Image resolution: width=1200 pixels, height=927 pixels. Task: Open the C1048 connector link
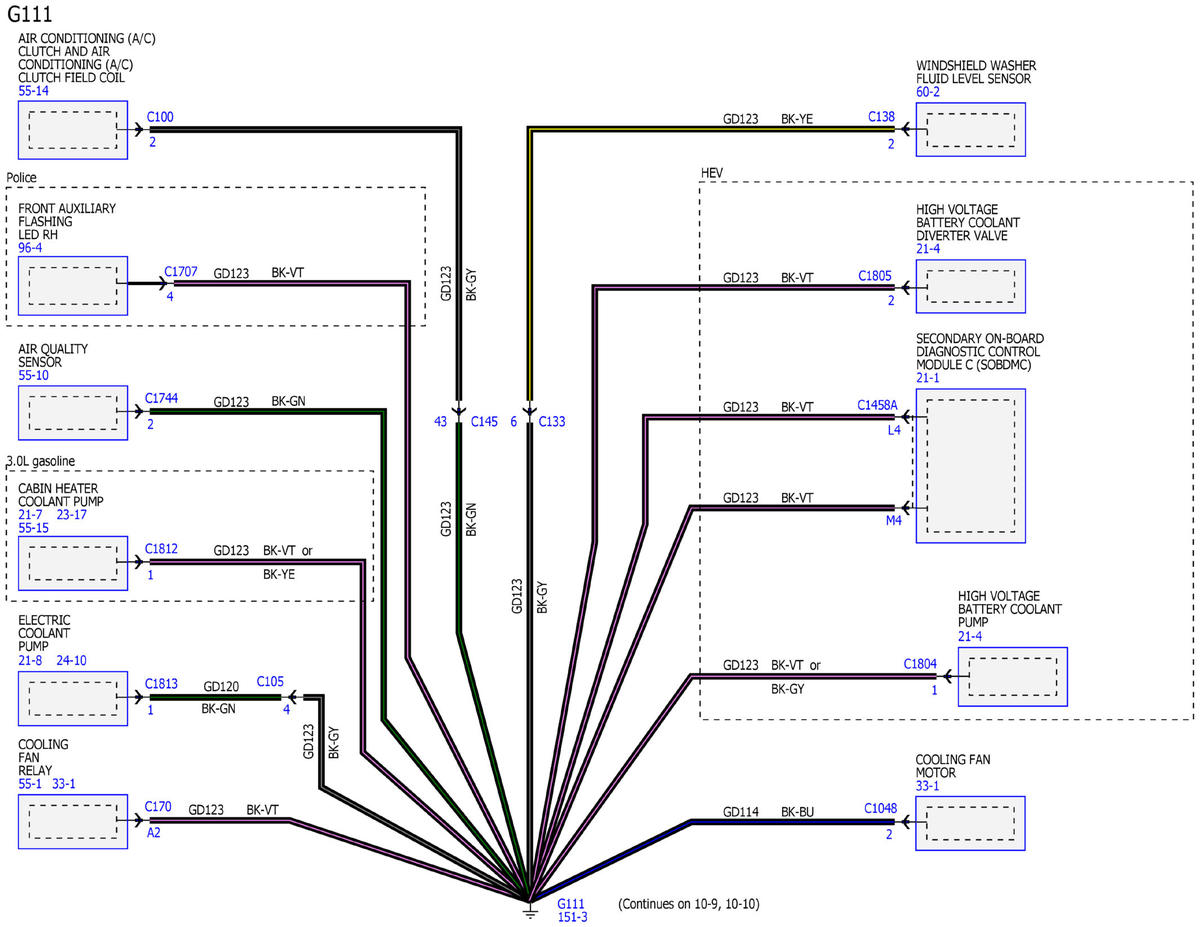point(880,808)
